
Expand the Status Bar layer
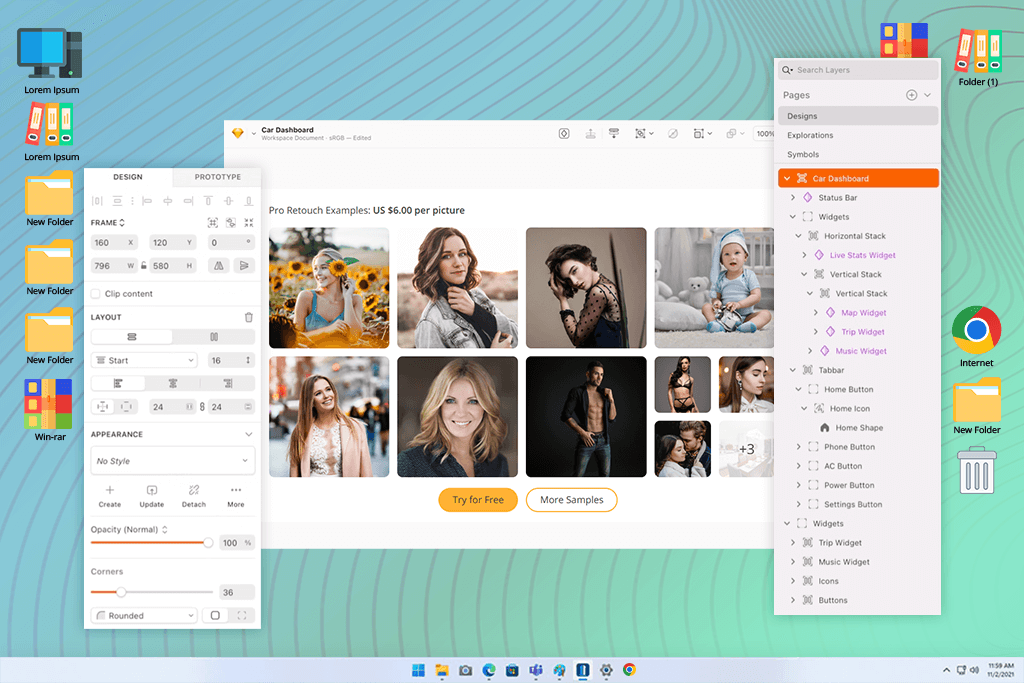tap(793, 197)
